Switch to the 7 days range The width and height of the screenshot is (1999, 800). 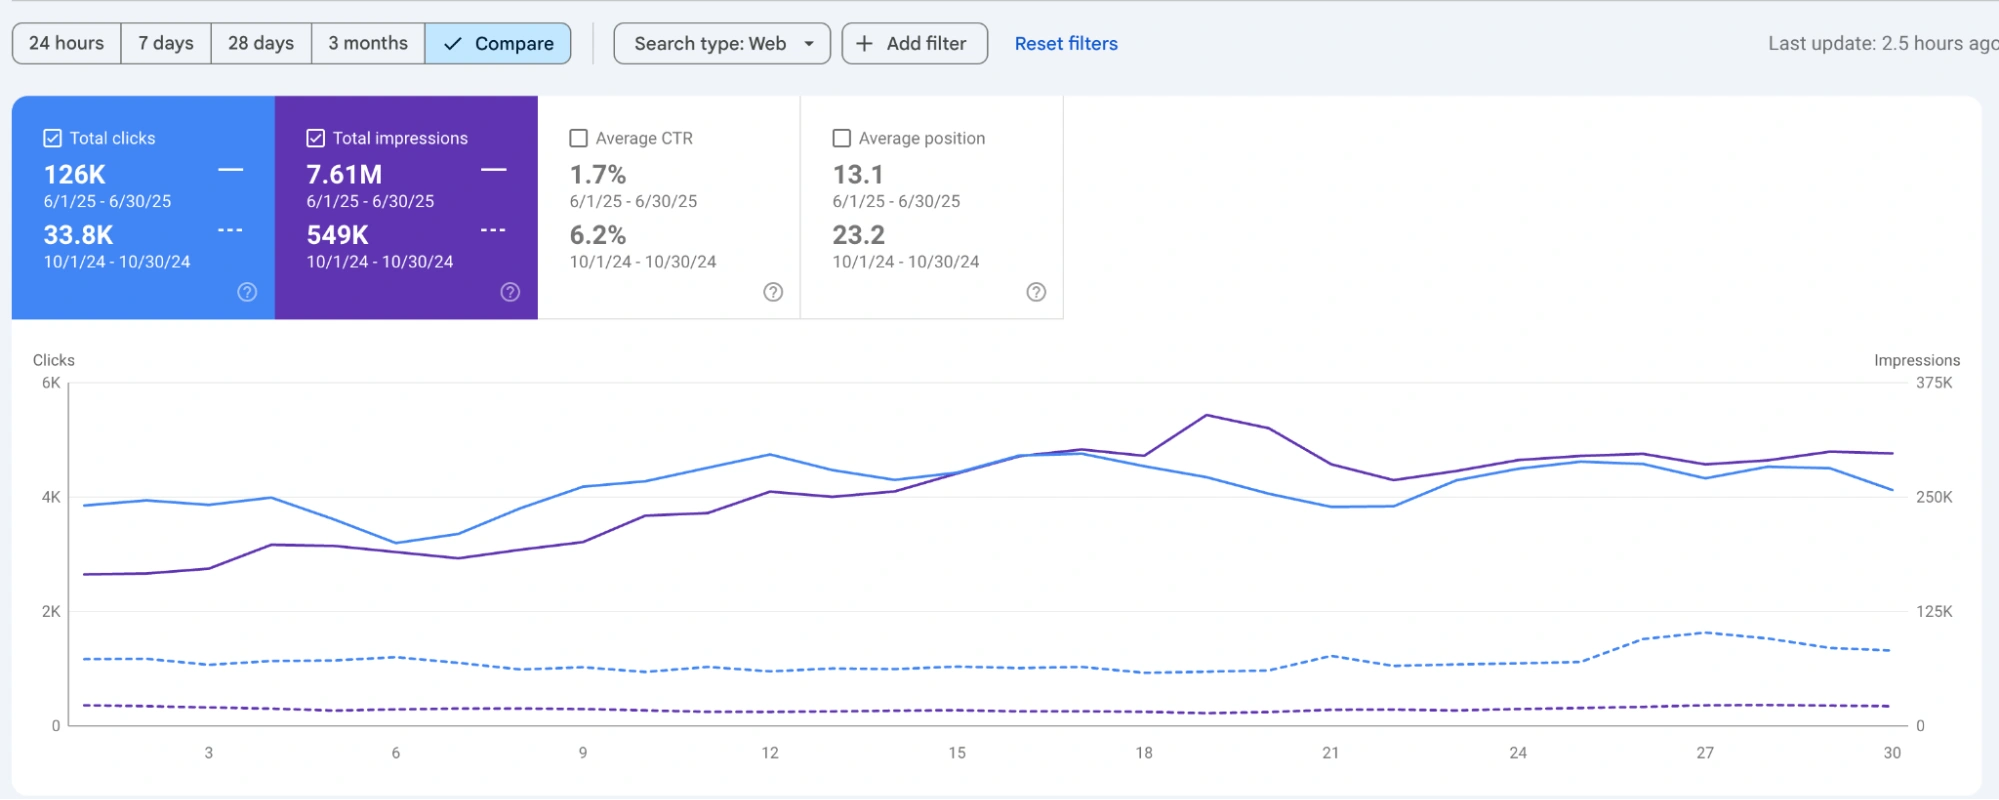(x=166, y=44)
